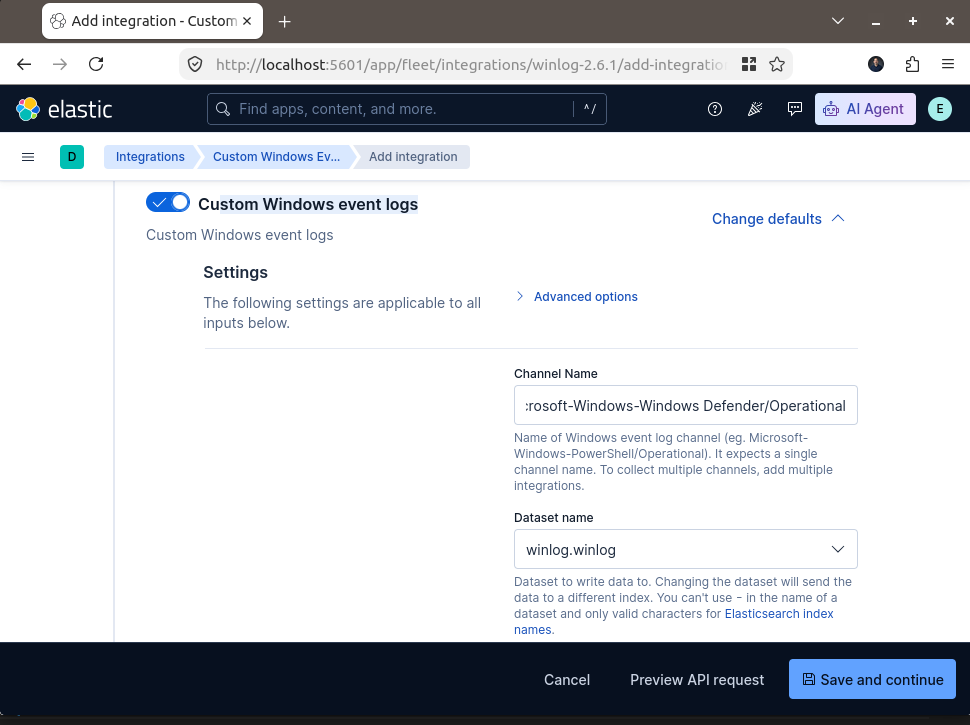Open the QR code grid icon in the address bar
This screenshot has width=970, height=725.
749,64
